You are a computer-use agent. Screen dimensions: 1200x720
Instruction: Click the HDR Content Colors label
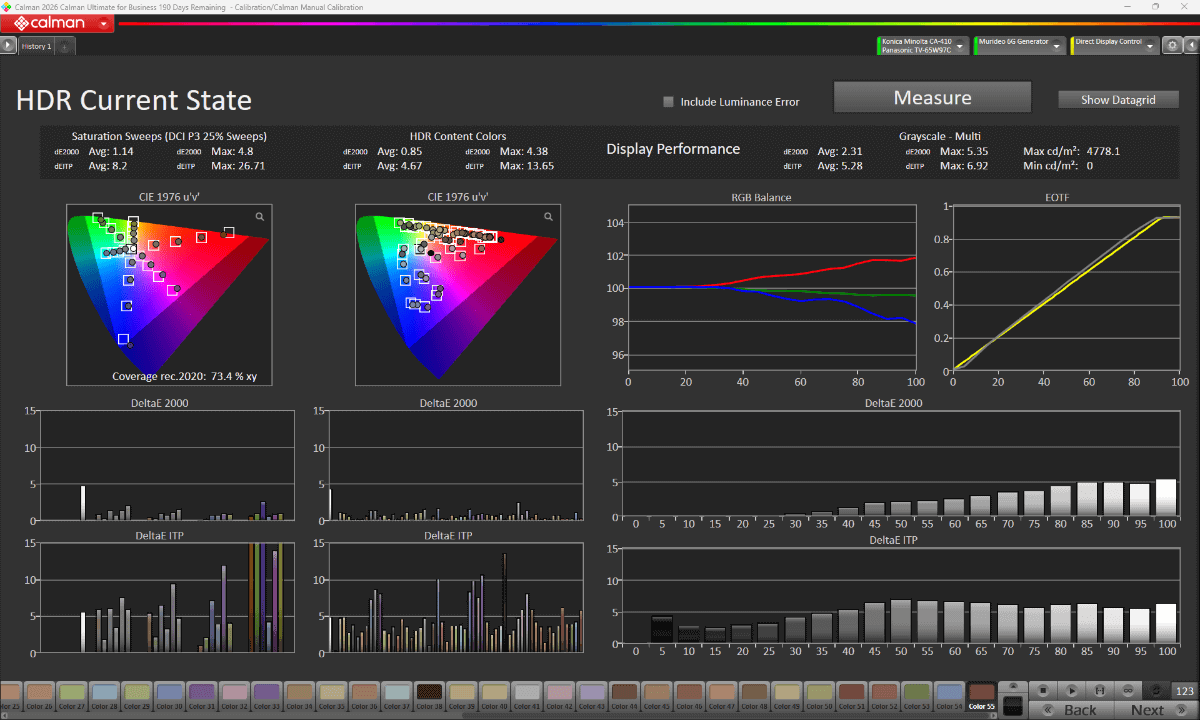(x=458, y=136)
